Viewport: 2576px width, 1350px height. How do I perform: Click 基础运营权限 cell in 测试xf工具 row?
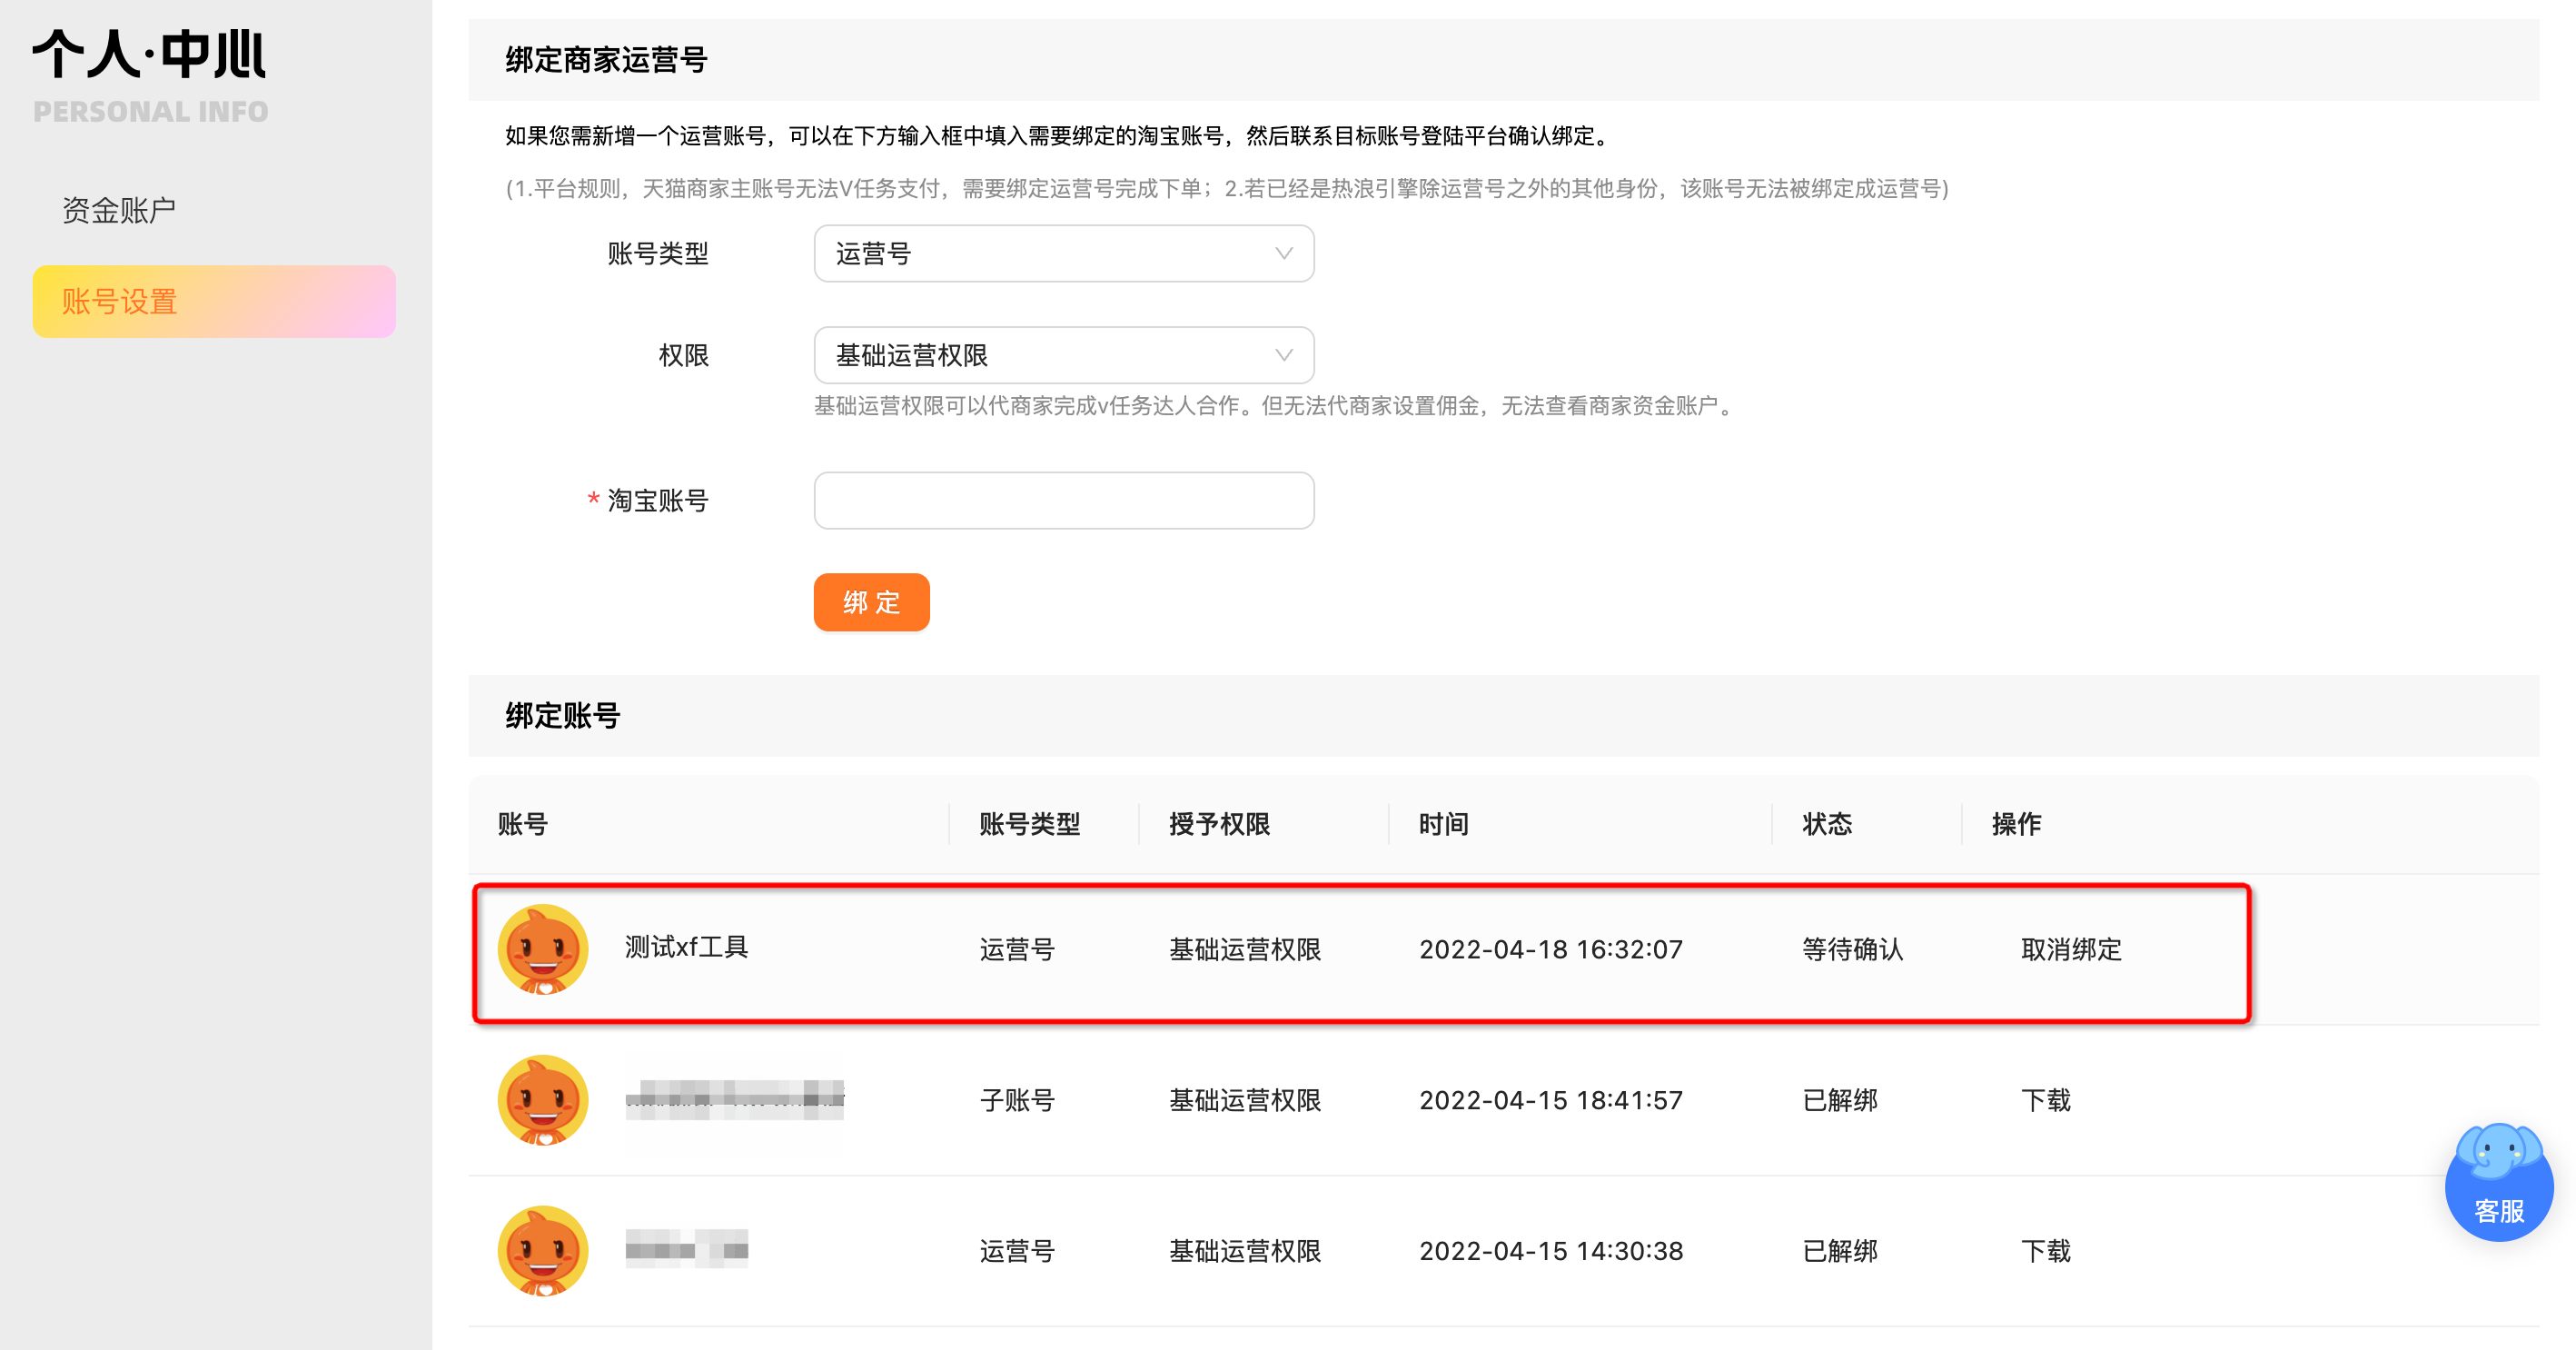[x=1245, y=949]
